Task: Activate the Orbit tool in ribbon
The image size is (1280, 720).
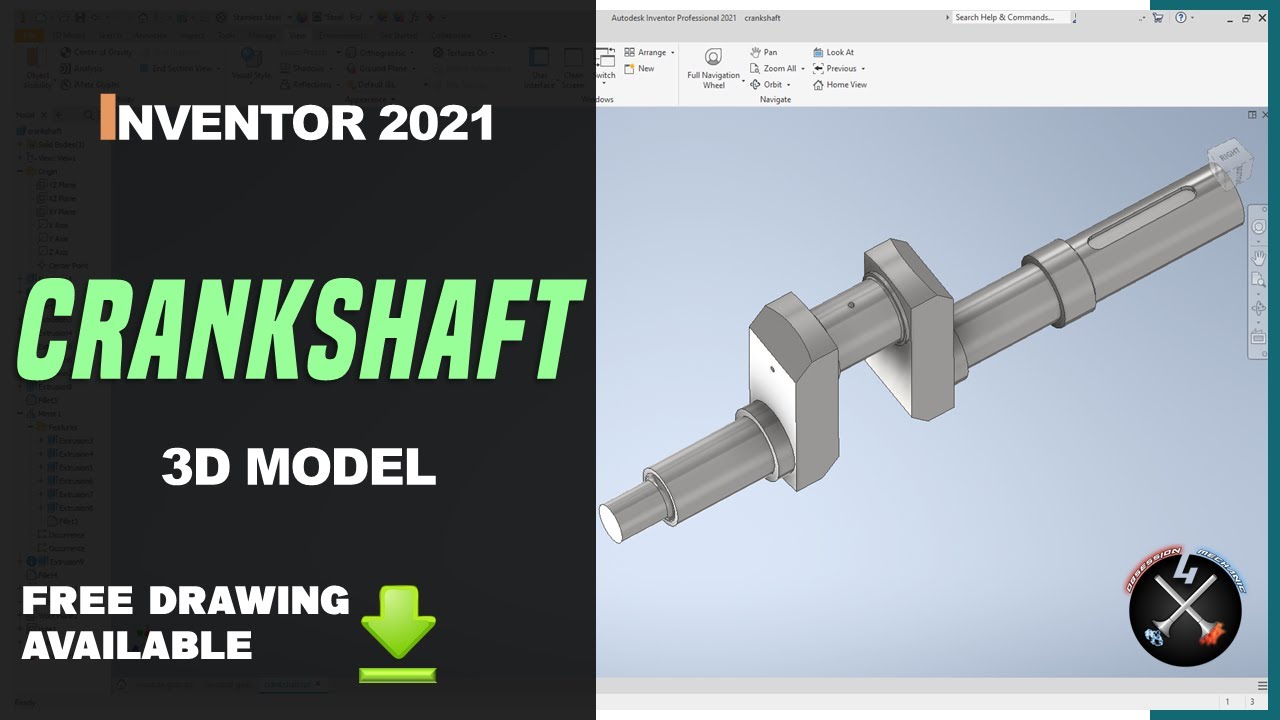Action: tap(766, 84)
